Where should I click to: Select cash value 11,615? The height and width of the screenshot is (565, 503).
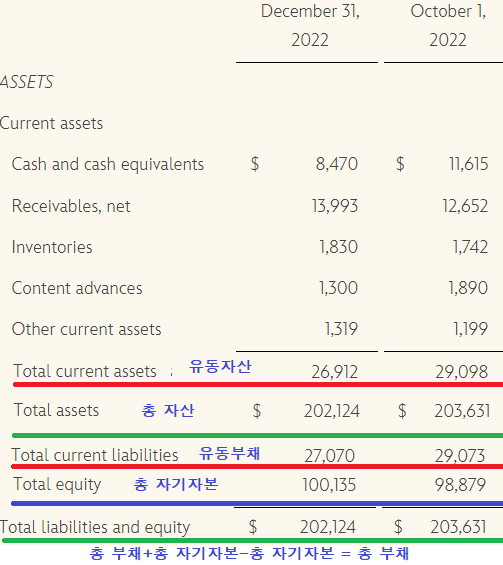468,164
